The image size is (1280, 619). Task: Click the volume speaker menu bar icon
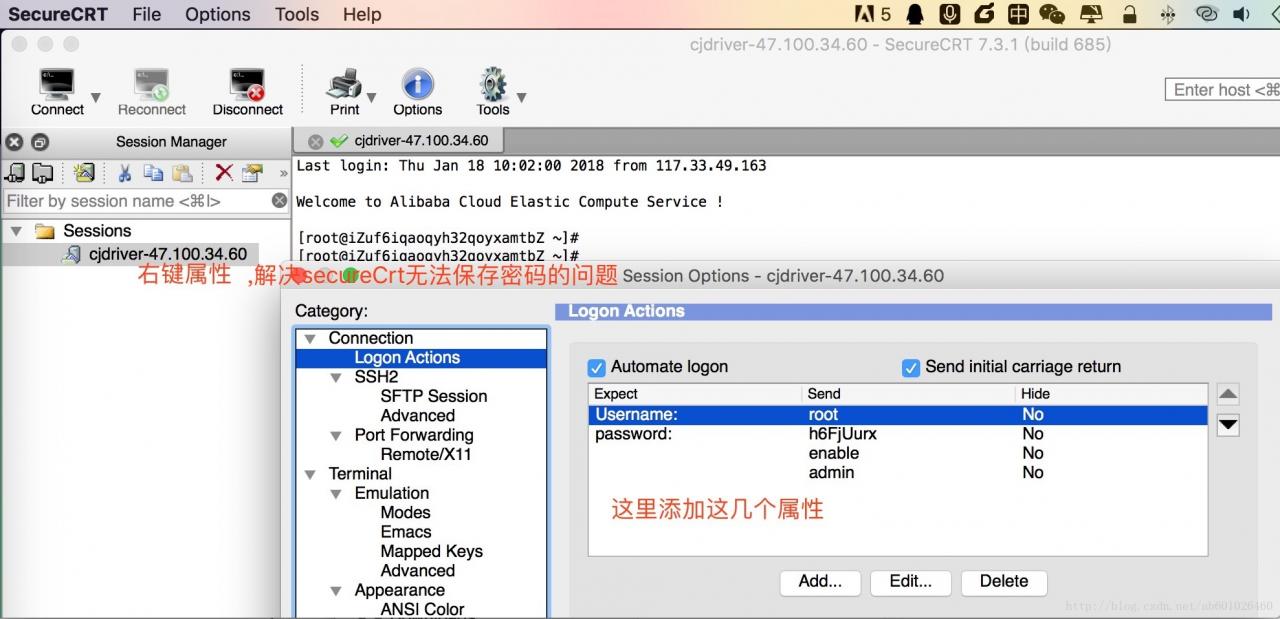pos(1242,14)
